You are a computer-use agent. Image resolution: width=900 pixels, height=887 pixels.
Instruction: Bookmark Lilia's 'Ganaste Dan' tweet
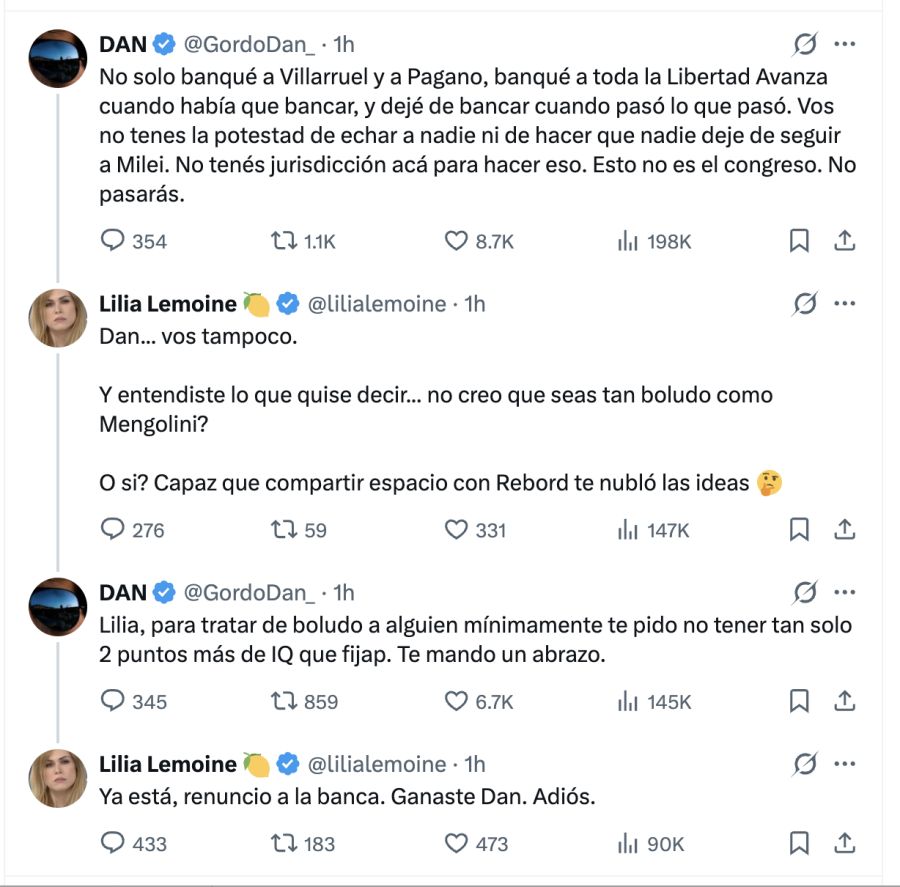pyautogui.click(x=799, y=844)
